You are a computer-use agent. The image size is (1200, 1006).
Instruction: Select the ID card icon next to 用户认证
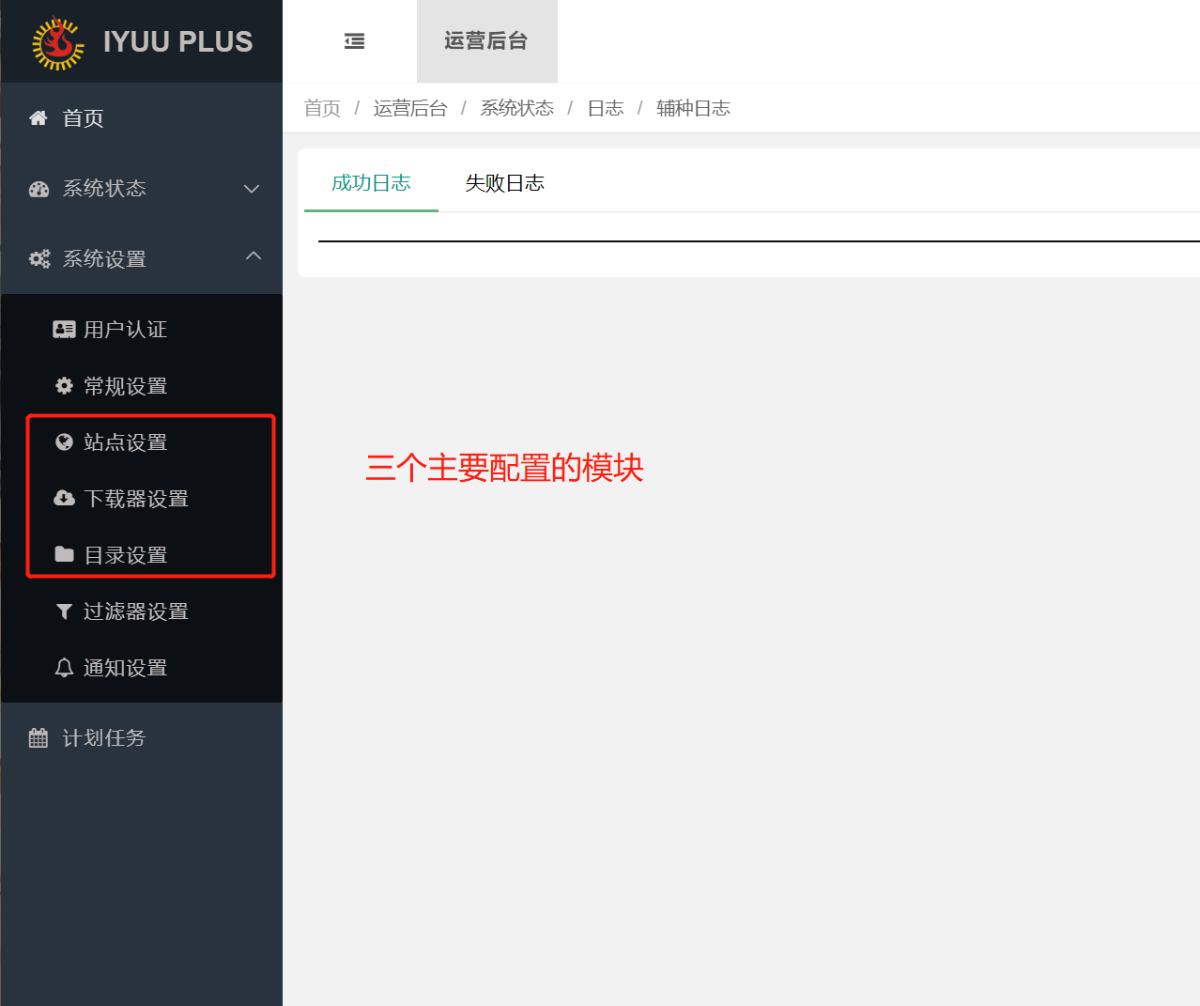63,329
